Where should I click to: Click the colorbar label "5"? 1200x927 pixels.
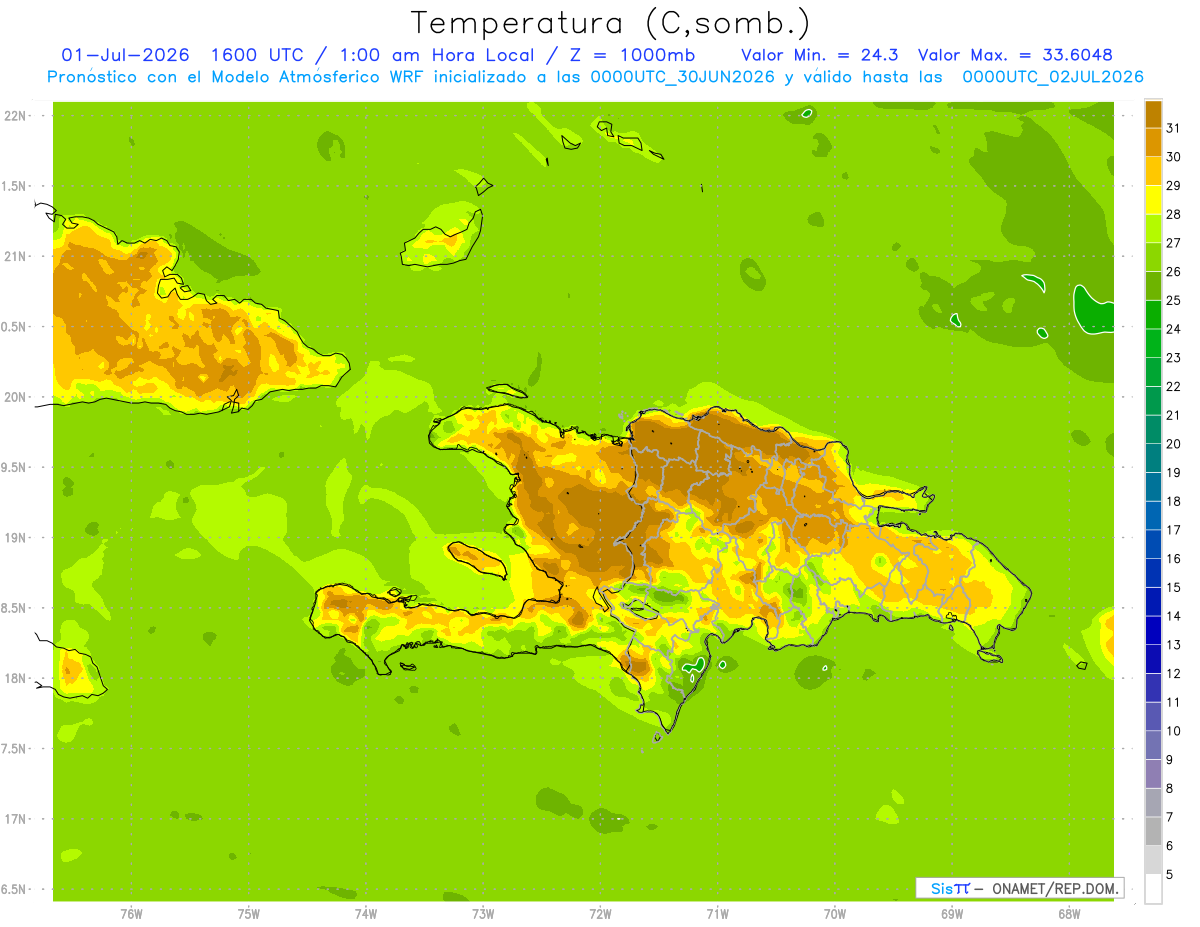(1170, 874)
